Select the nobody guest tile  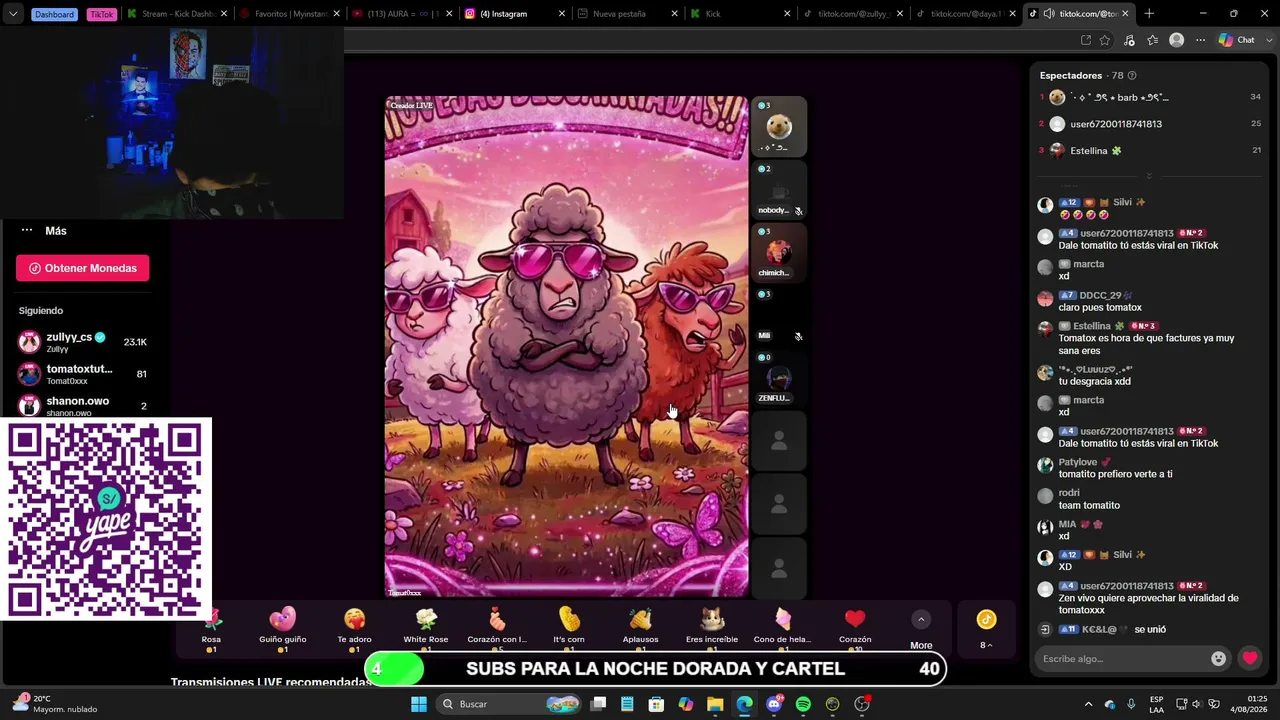(x=779, y=190)
